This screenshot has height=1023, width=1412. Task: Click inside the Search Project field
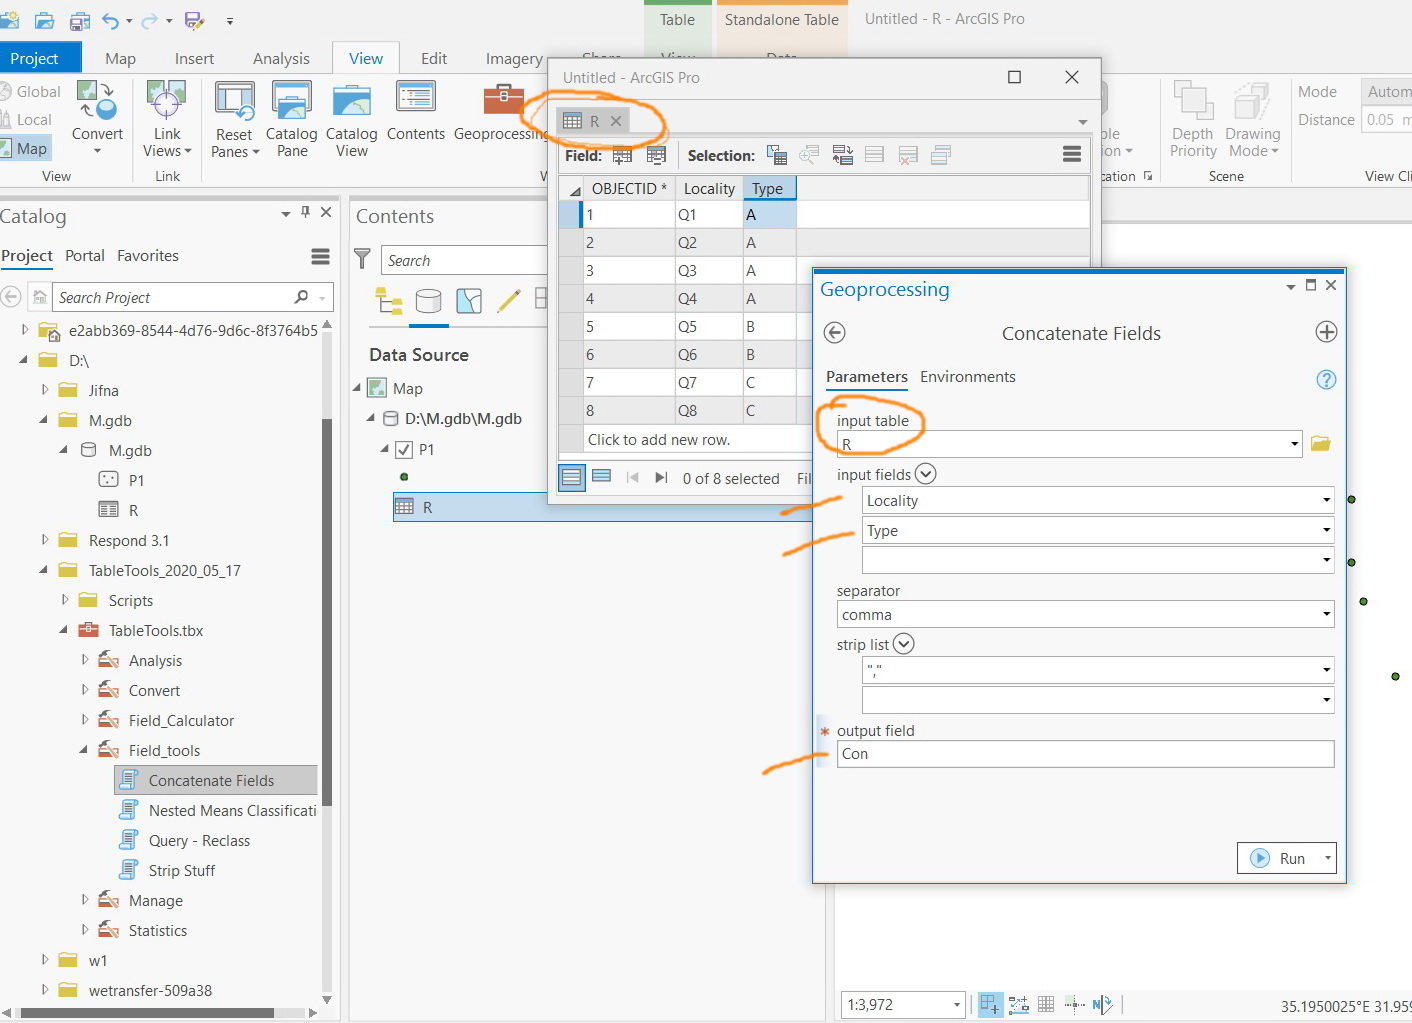[x=170, y=297]
